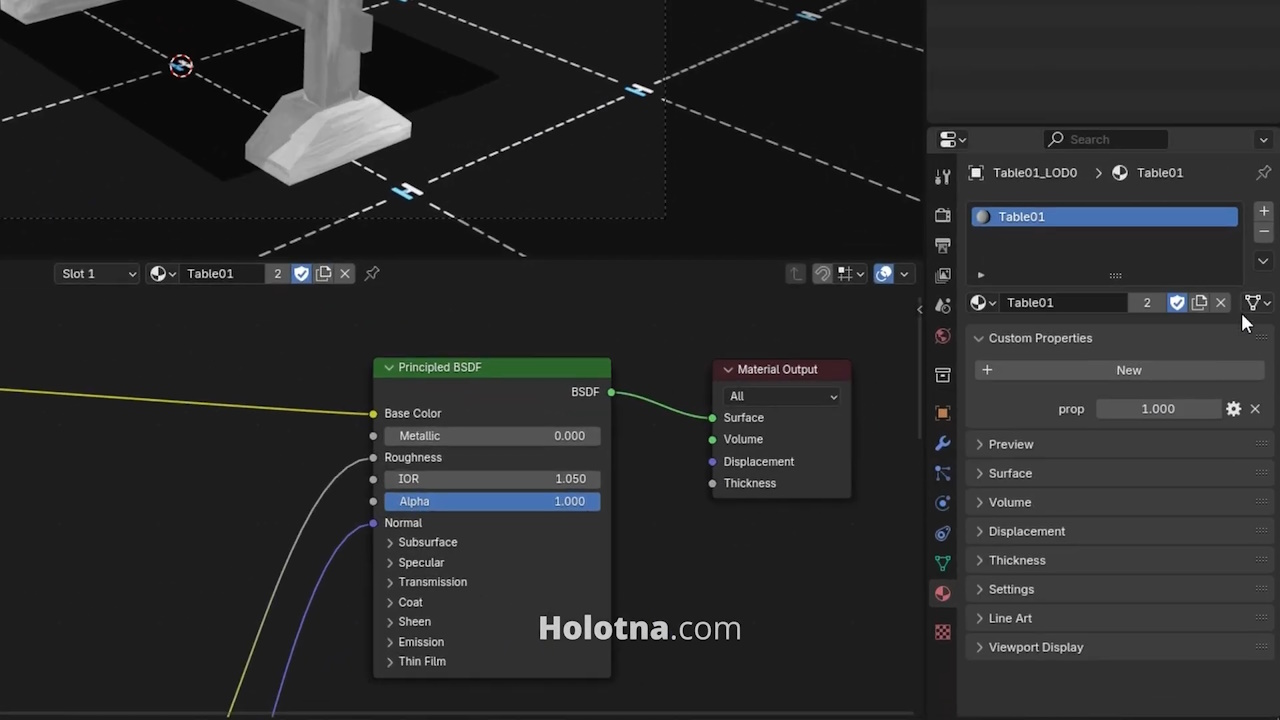Viewport: 1280px width, 720px height.
Task: Toggle fake user in node editor header
Action: click(x=301, y=273)
